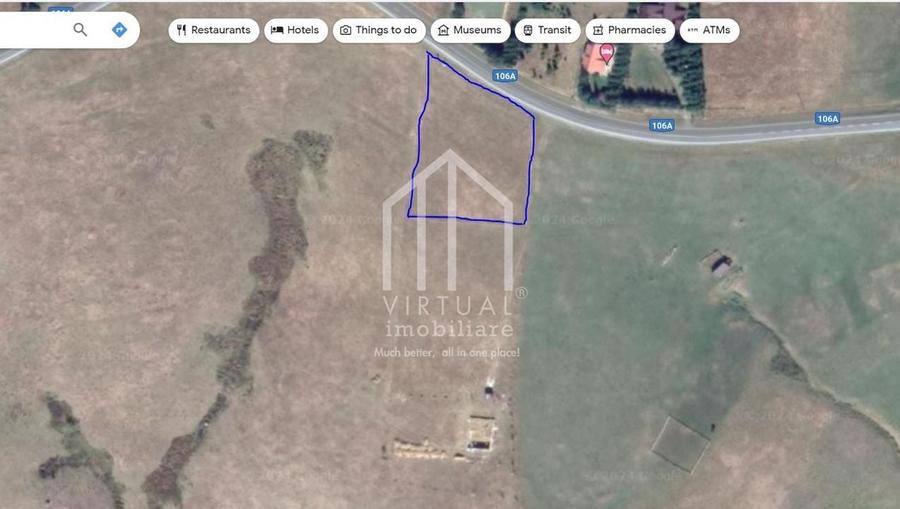The height and width of the screenshot is (509, 900).
Task: Filter map by Hotels
Action: click(x=296, y=30)
